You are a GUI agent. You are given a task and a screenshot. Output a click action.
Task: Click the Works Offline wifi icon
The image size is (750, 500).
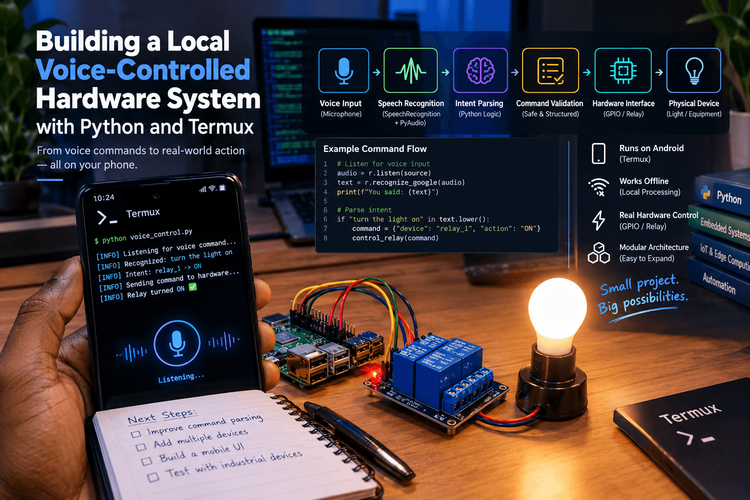click(x=598, y=187)
